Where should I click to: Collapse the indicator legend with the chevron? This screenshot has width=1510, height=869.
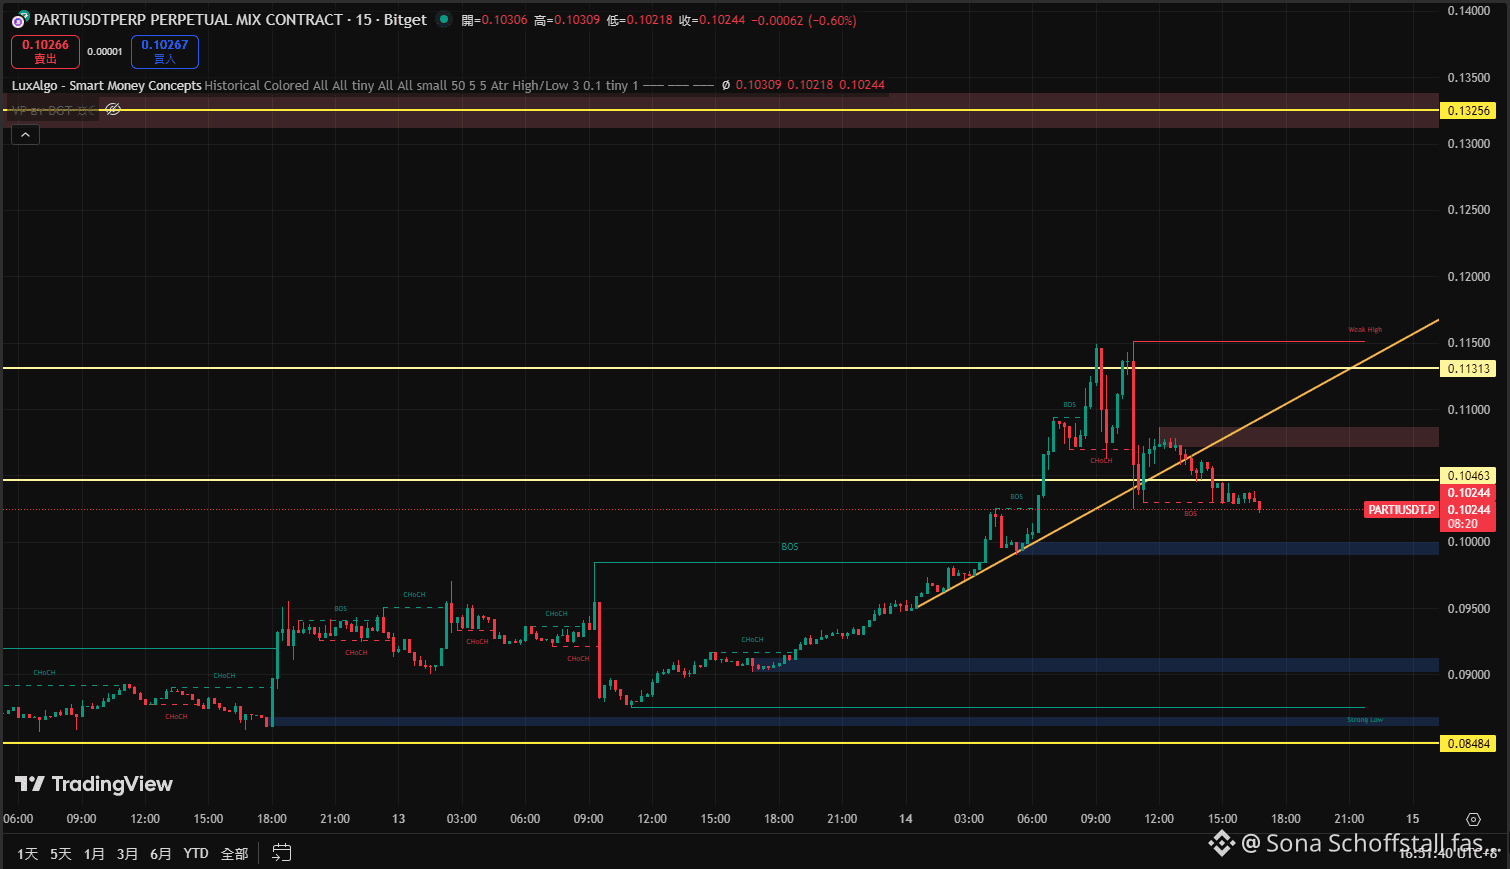tap(25, 135)
